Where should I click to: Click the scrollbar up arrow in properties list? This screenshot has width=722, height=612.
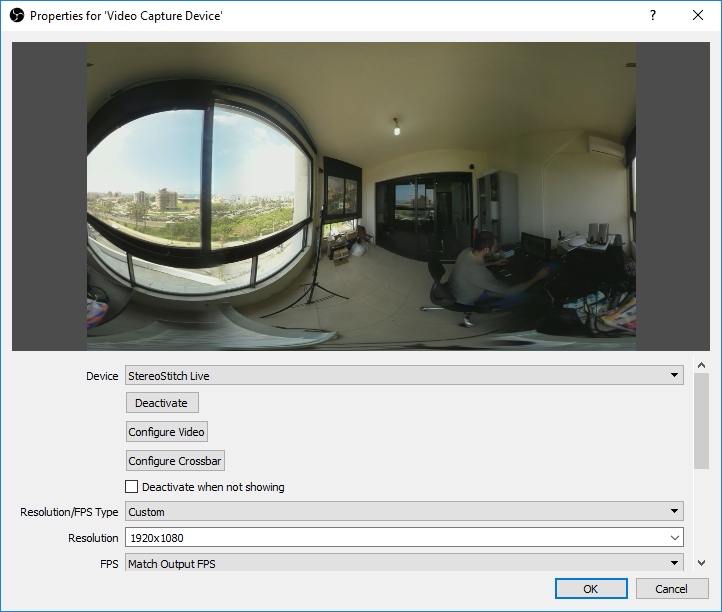(701, 365)
